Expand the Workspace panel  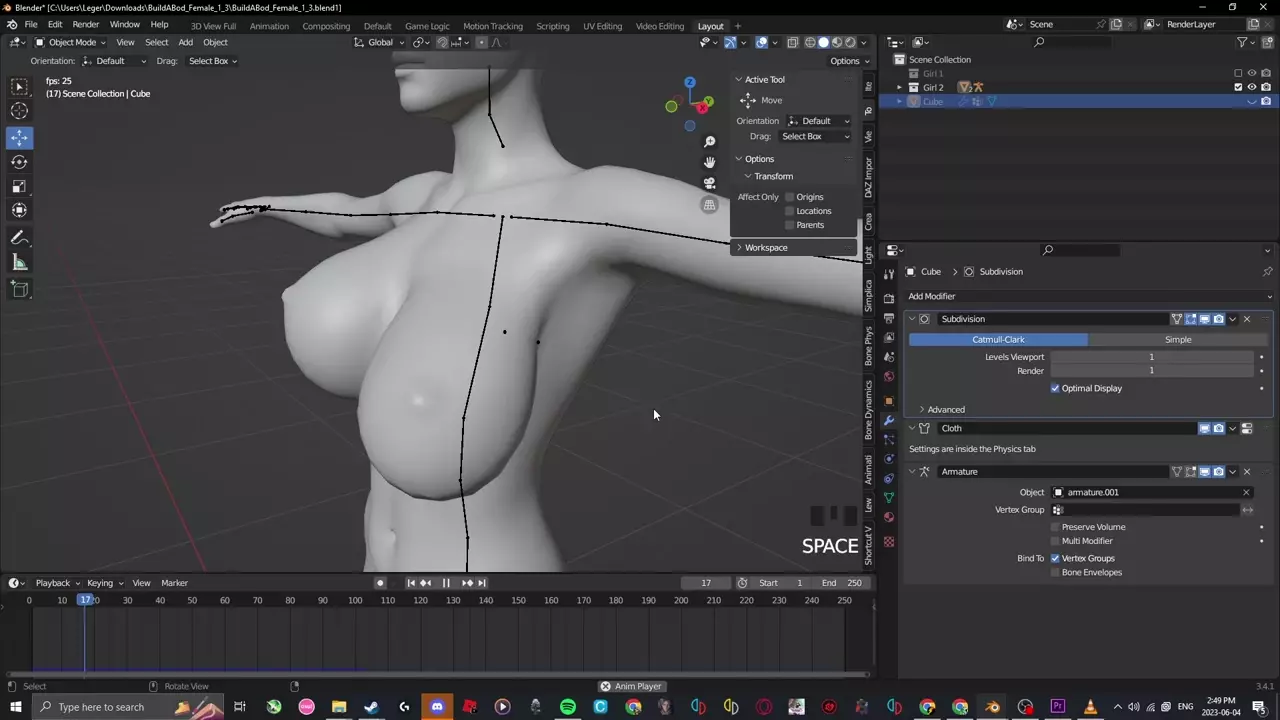(x=765, y=248)
